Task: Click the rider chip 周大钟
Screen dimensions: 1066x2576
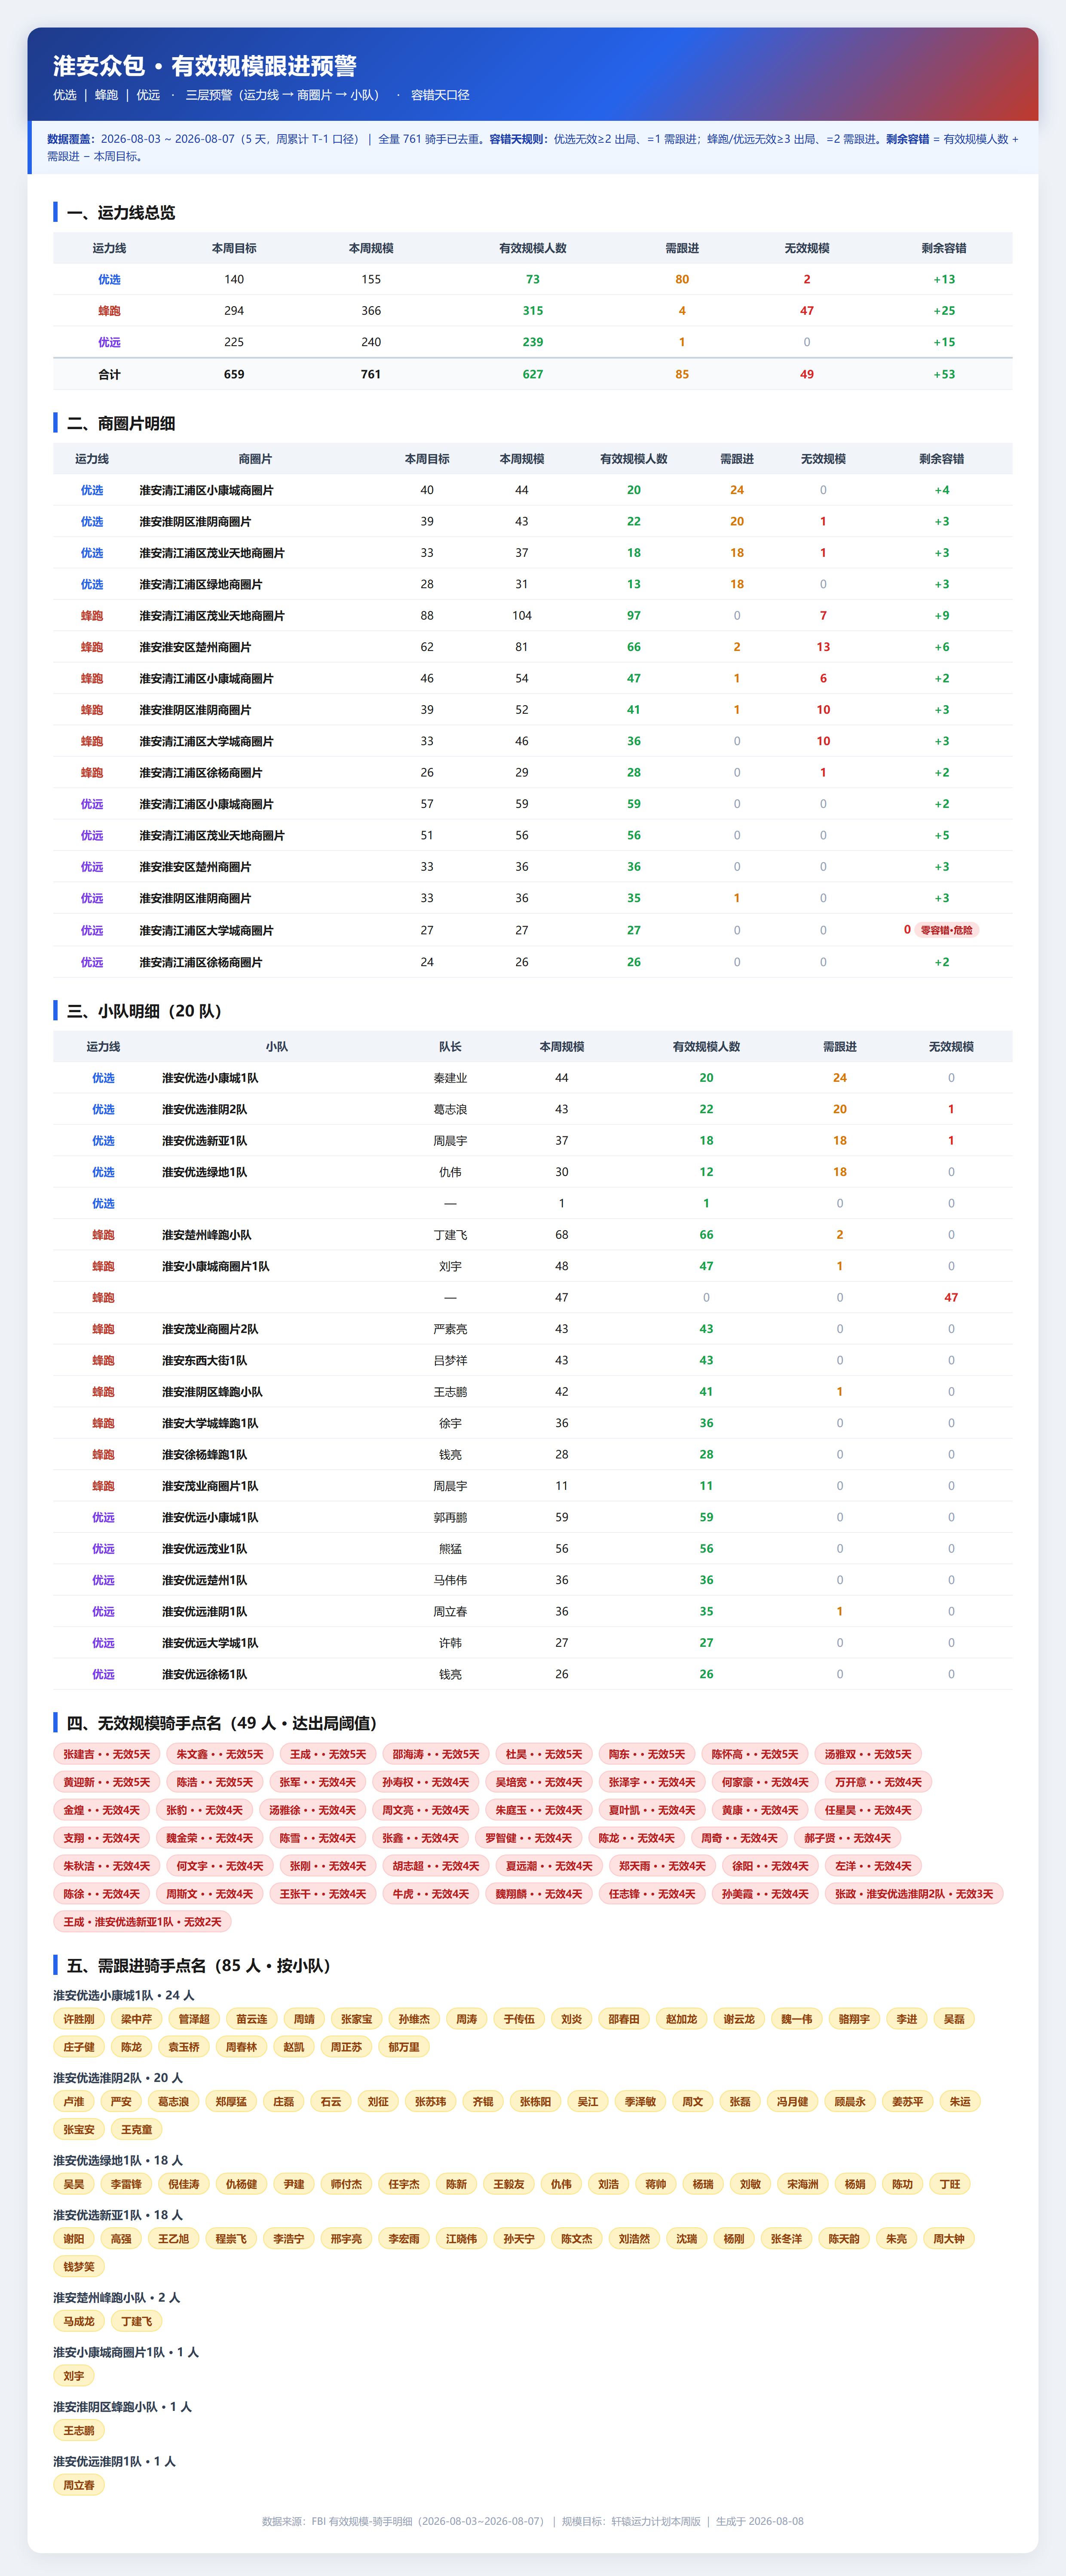Action: (949, 2239)
